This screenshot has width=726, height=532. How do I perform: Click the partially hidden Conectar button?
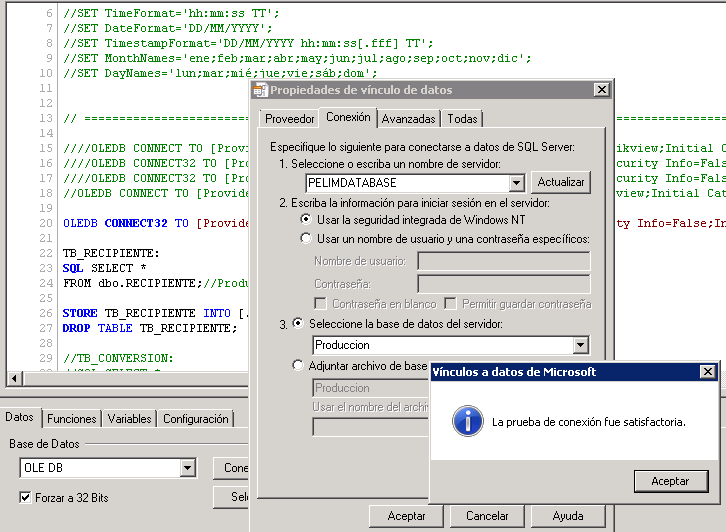231,468
